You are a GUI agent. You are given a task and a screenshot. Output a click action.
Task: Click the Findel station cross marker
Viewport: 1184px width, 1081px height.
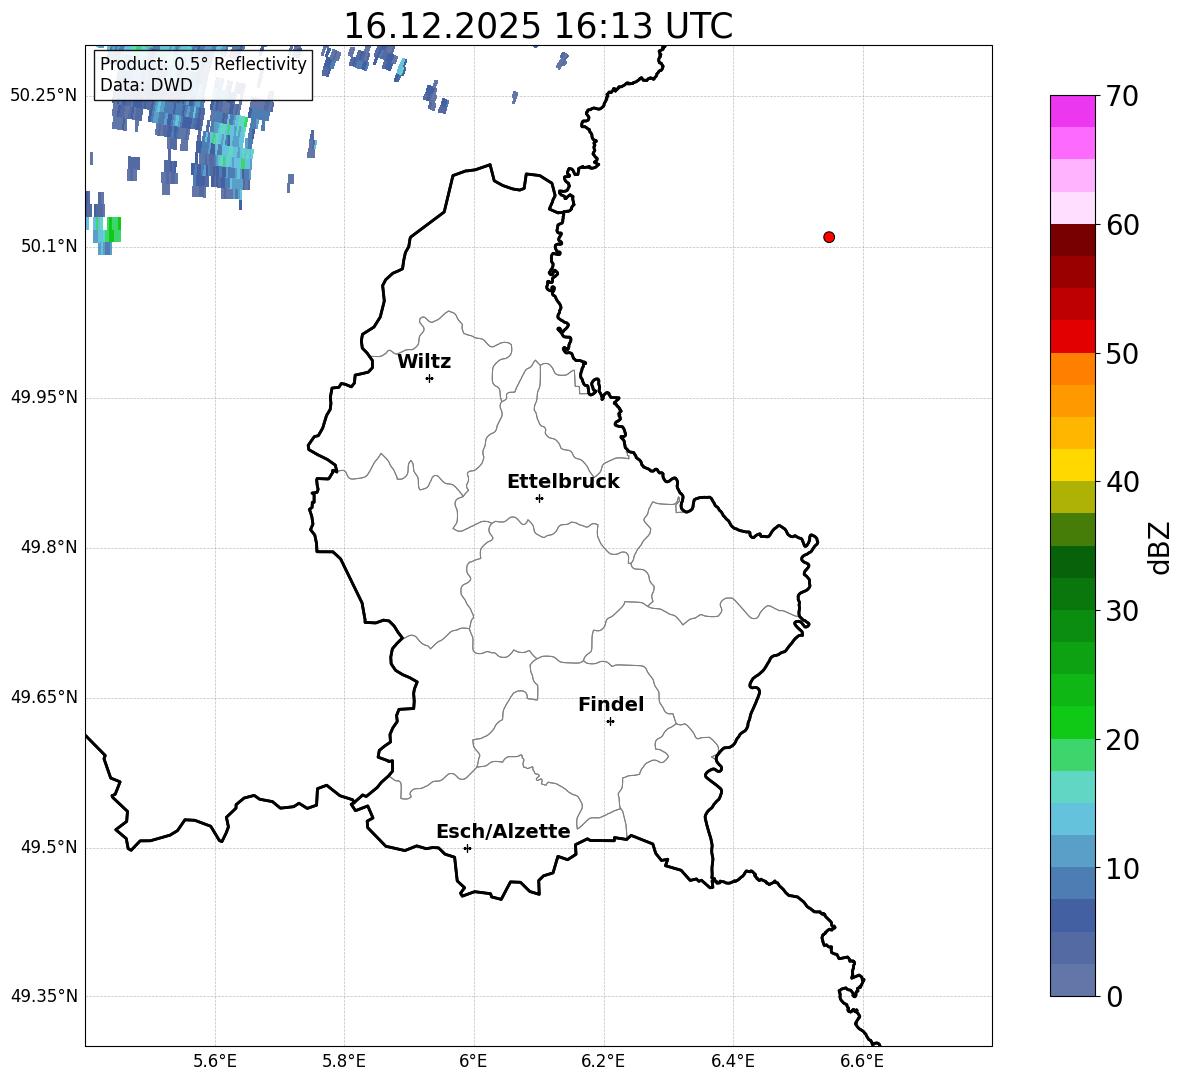tap(610, 722)
